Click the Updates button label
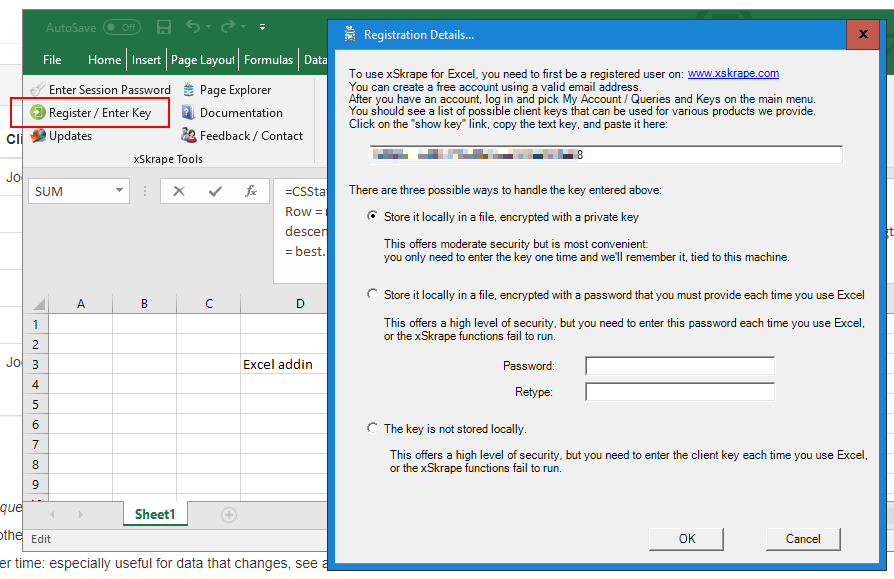 click(70, 136)
